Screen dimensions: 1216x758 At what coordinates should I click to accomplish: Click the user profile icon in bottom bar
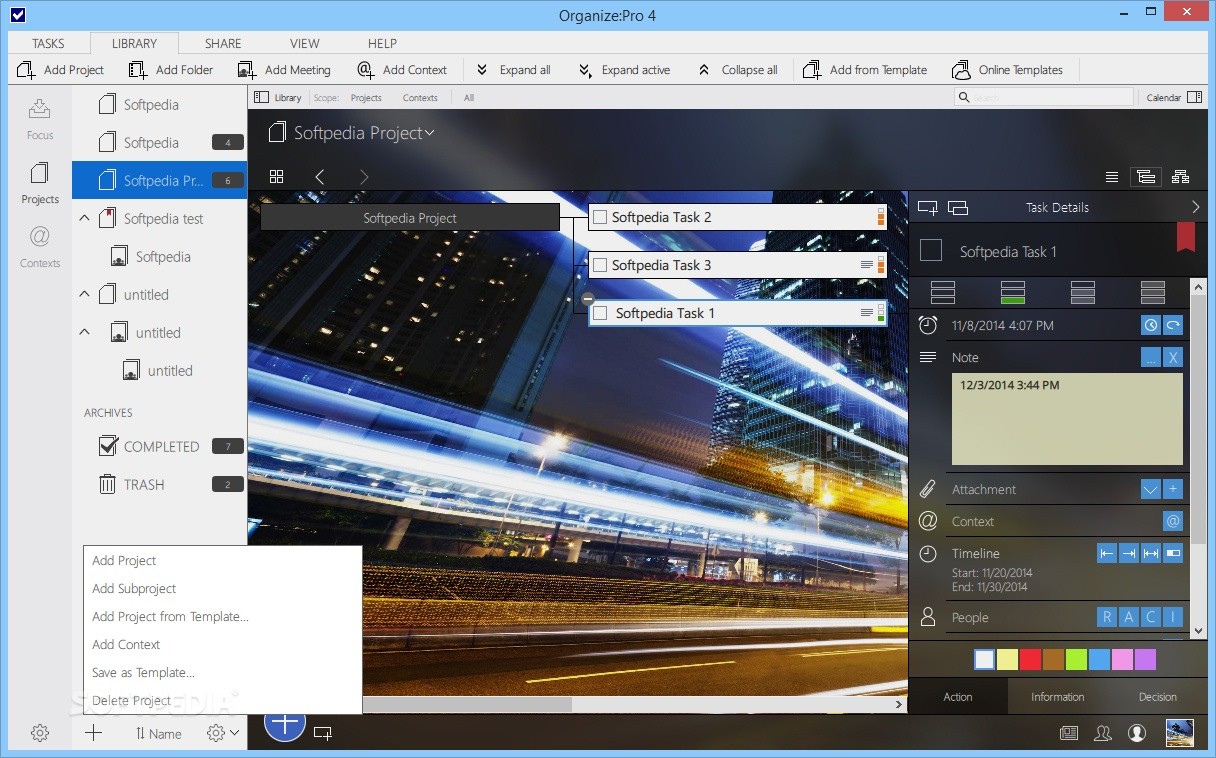click(1137, 733)
